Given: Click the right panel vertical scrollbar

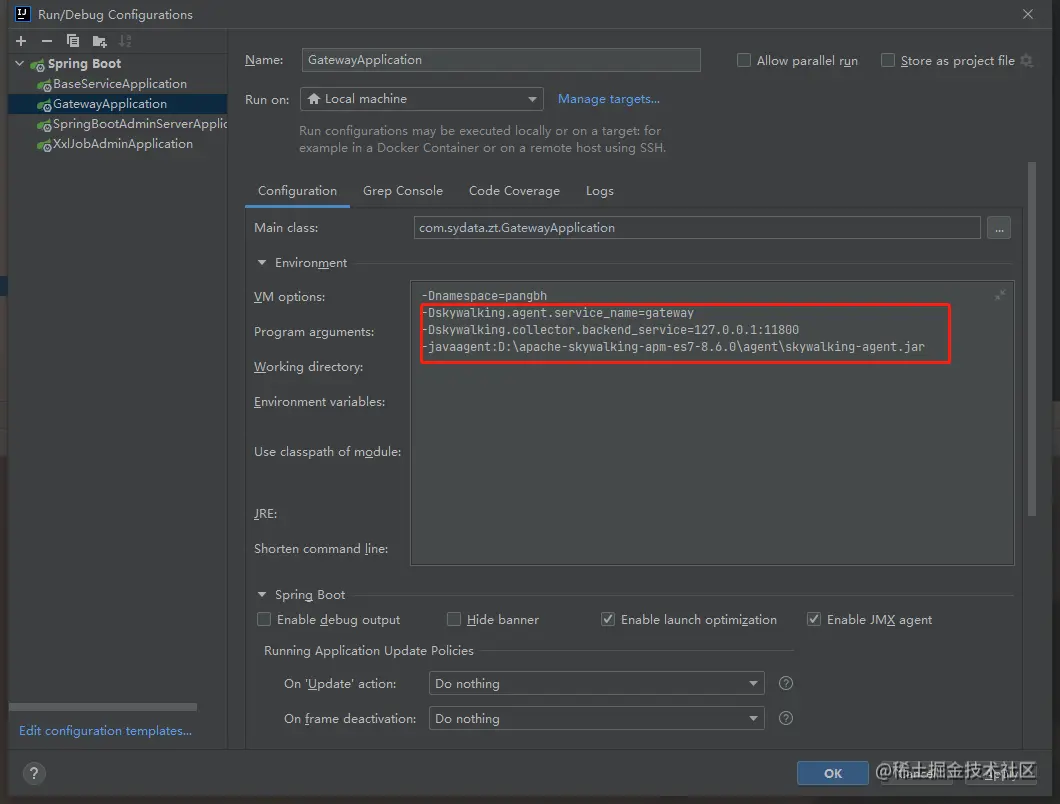Looking at the screenshot, I should 1032,338.
